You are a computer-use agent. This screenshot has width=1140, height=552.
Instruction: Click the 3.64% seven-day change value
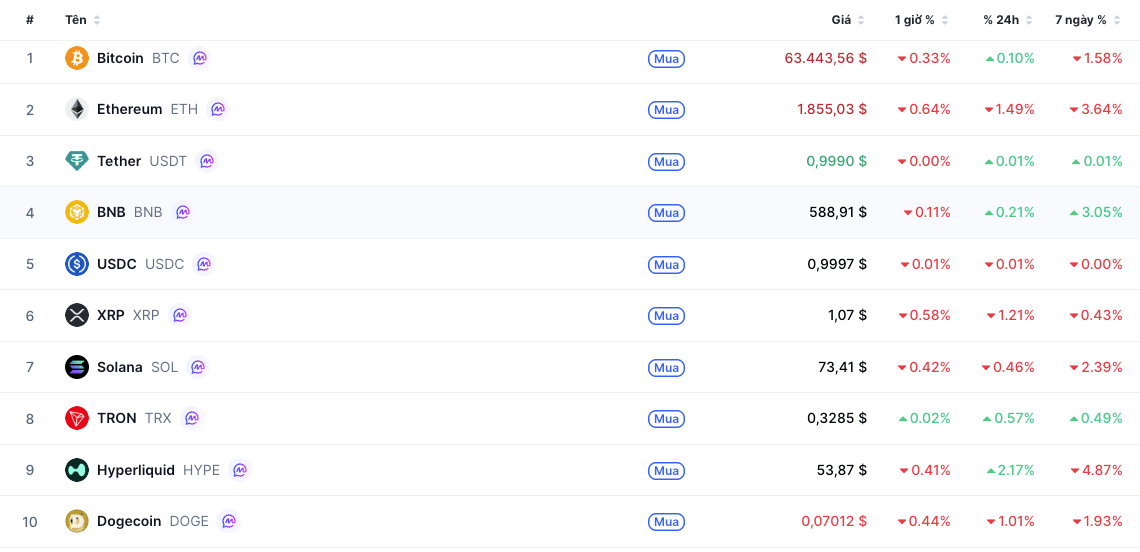[1096, 109]
